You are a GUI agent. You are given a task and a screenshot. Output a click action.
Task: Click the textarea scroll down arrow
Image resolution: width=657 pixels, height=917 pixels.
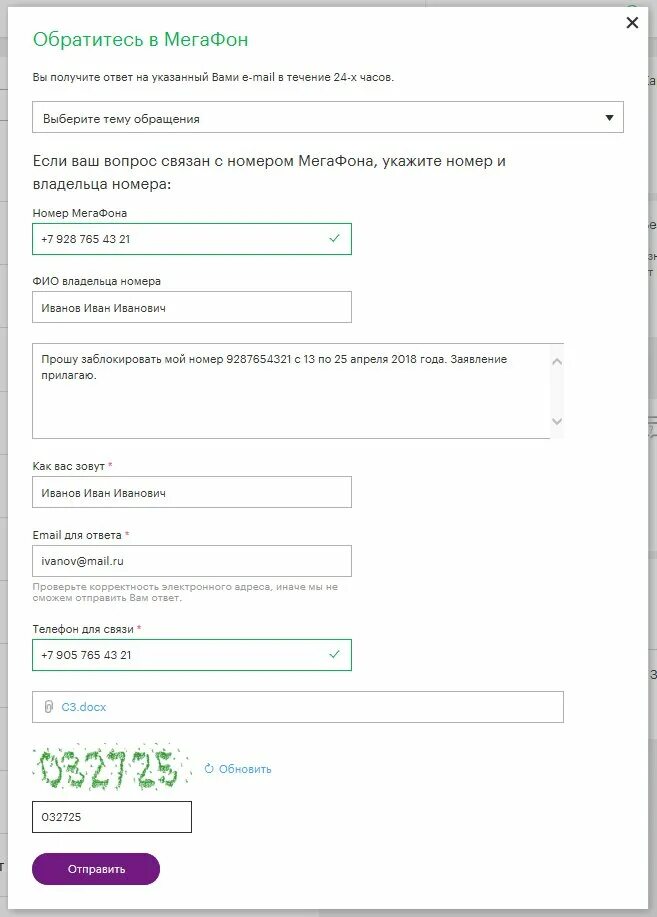(557, 421)
